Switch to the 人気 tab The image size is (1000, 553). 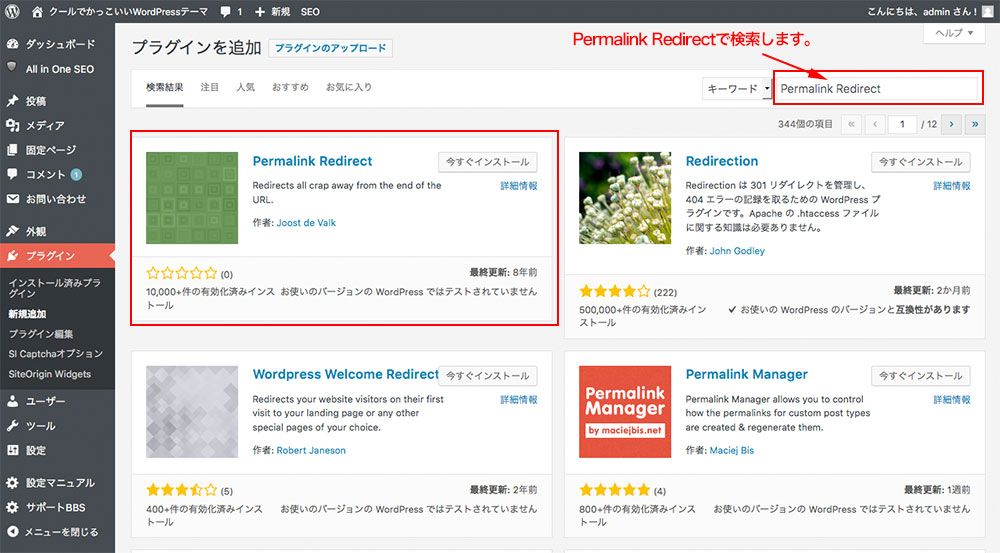[x=246, y=87]
